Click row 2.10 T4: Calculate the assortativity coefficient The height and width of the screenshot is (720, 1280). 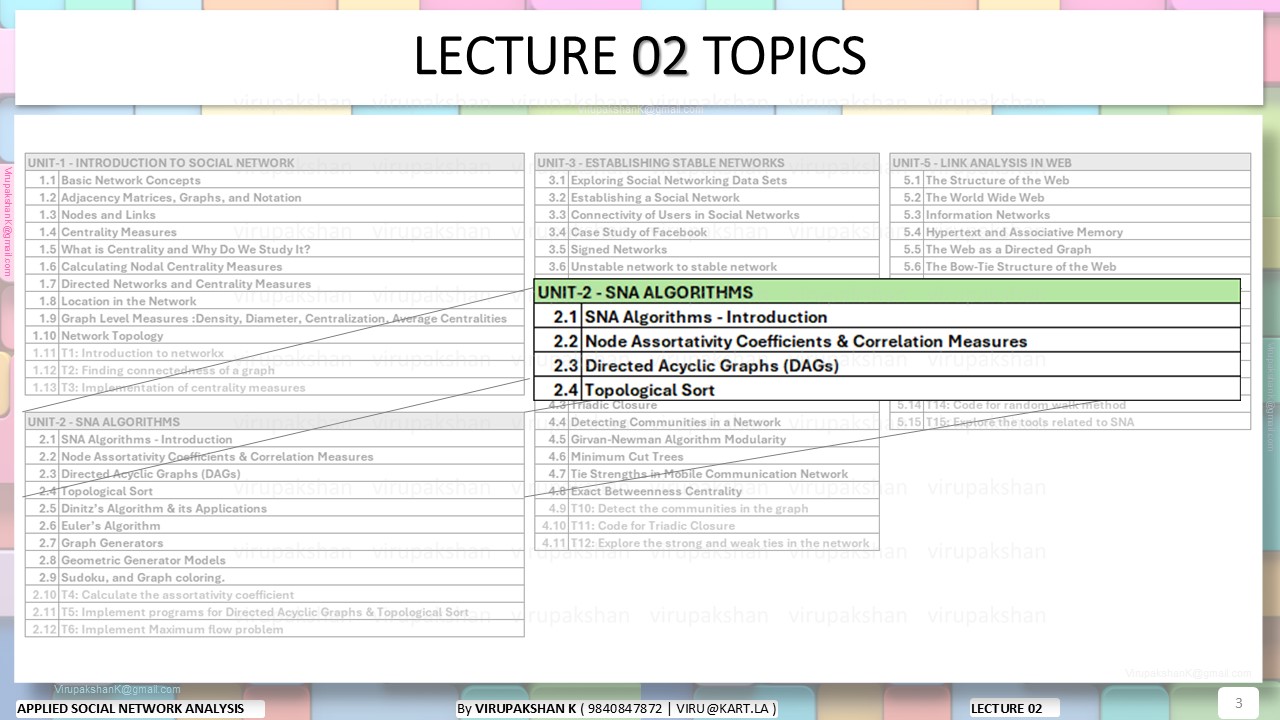[274, 595]
